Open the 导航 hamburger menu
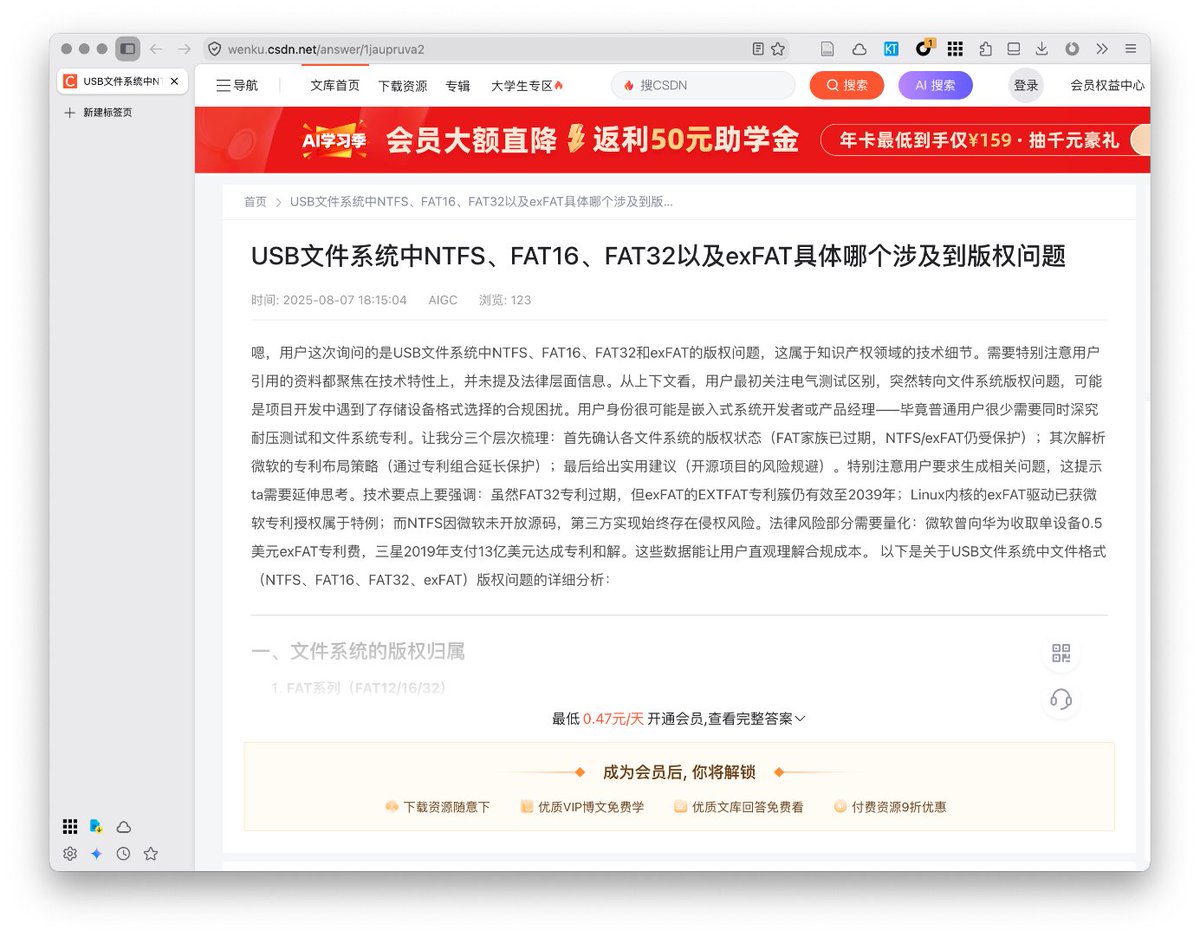The width and height of the screenshot is (1200, 937). pos(237,86)
